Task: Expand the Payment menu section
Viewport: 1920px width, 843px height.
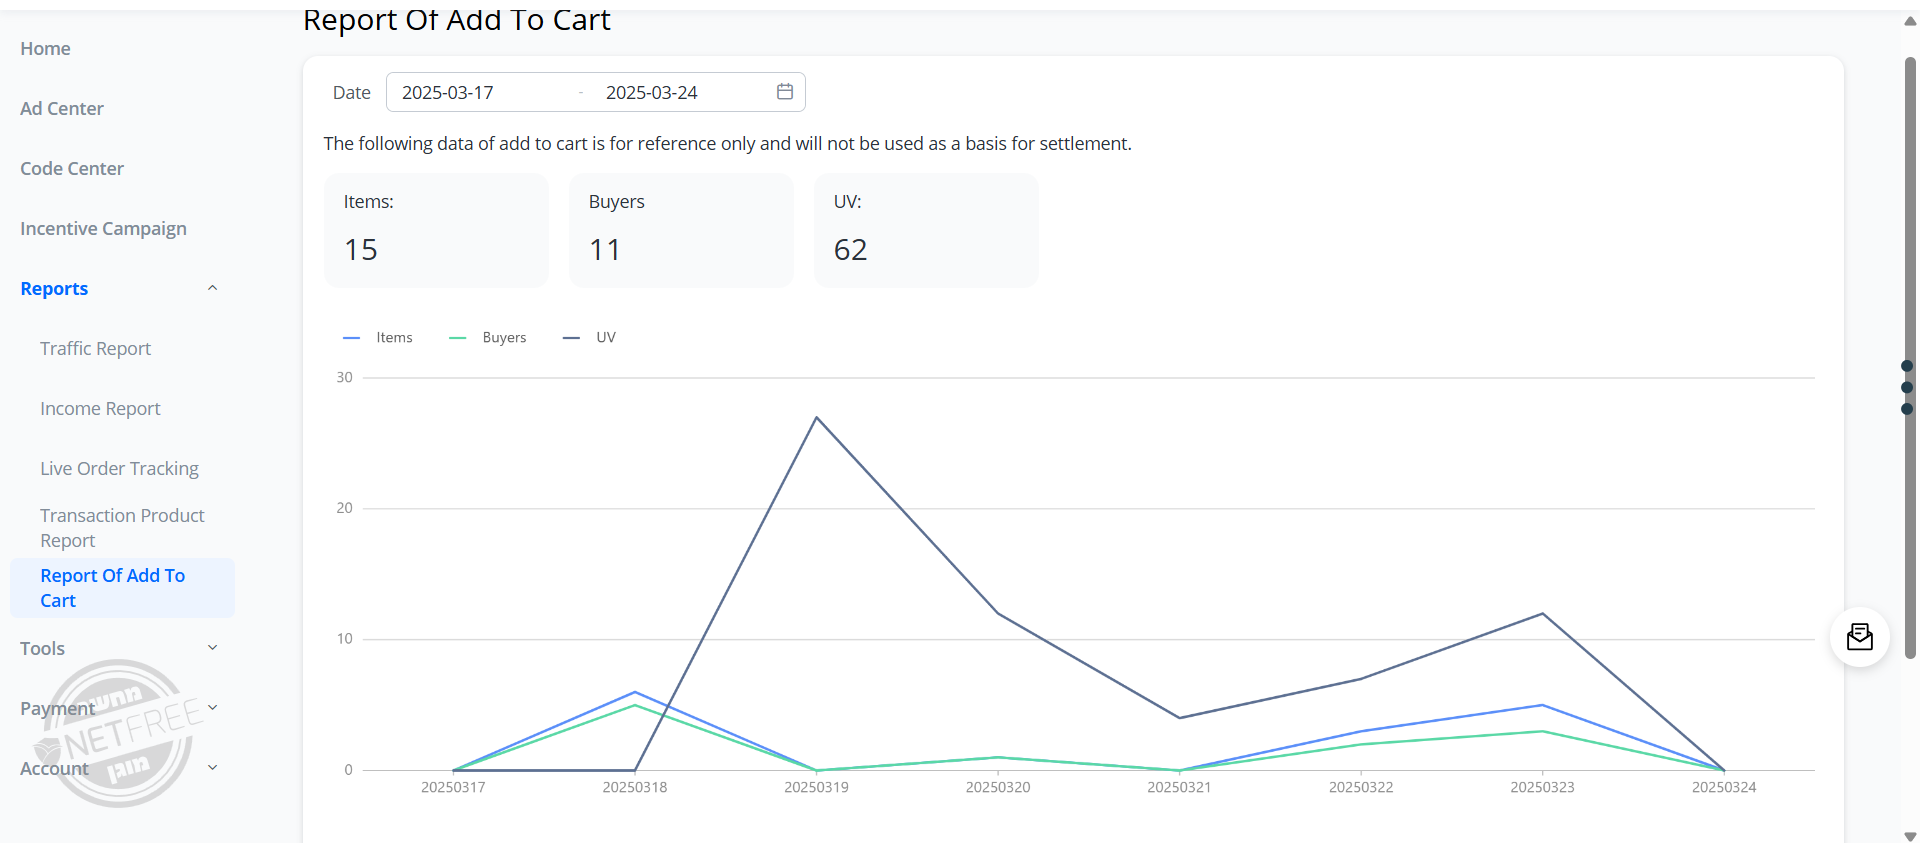Action: pyautogui.click(x=212, y=708)
